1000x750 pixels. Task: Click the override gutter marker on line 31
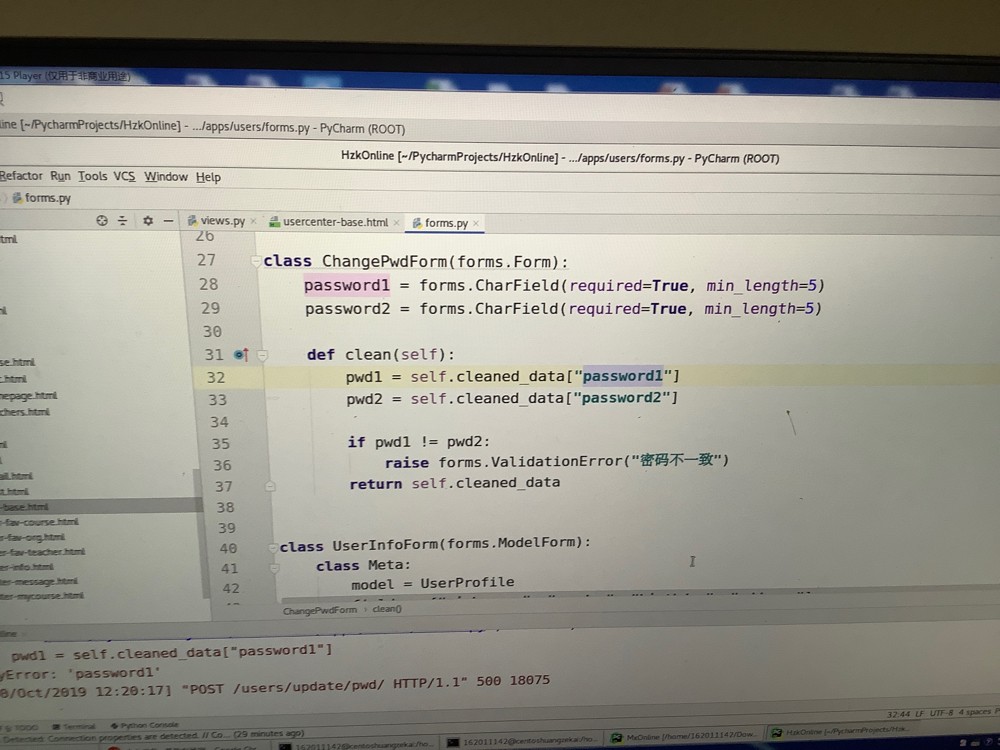[x=241, y=355]
